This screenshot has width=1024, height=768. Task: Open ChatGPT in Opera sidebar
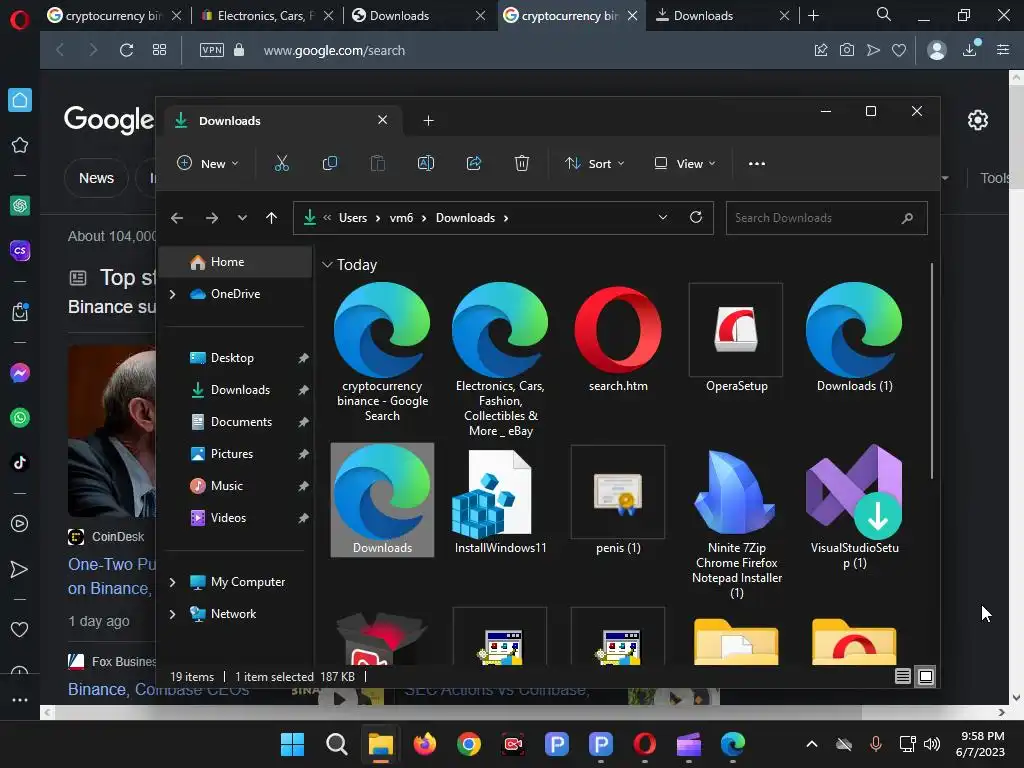pos(20,206)
